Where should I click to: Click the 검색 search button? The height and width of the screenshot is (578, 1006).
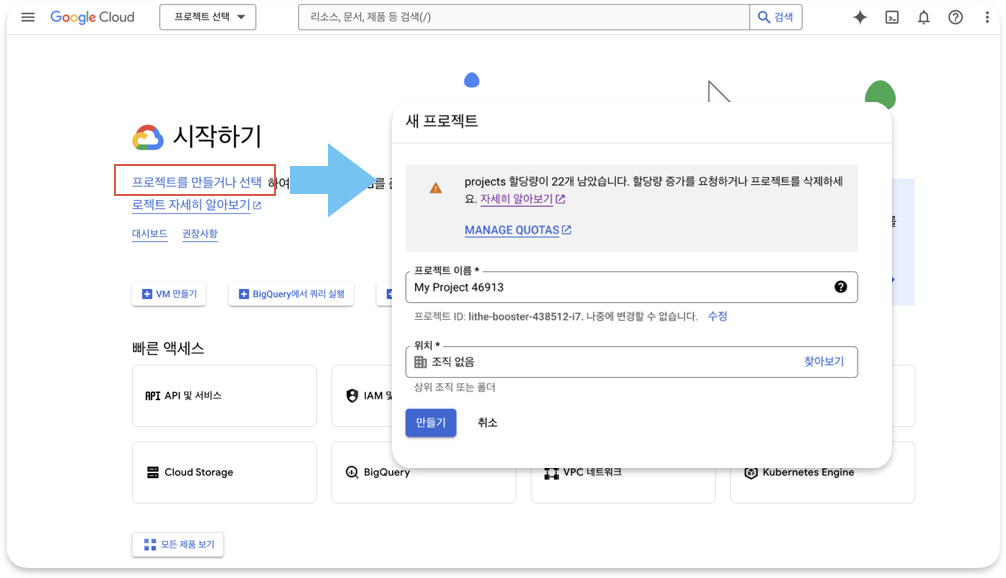776,17
